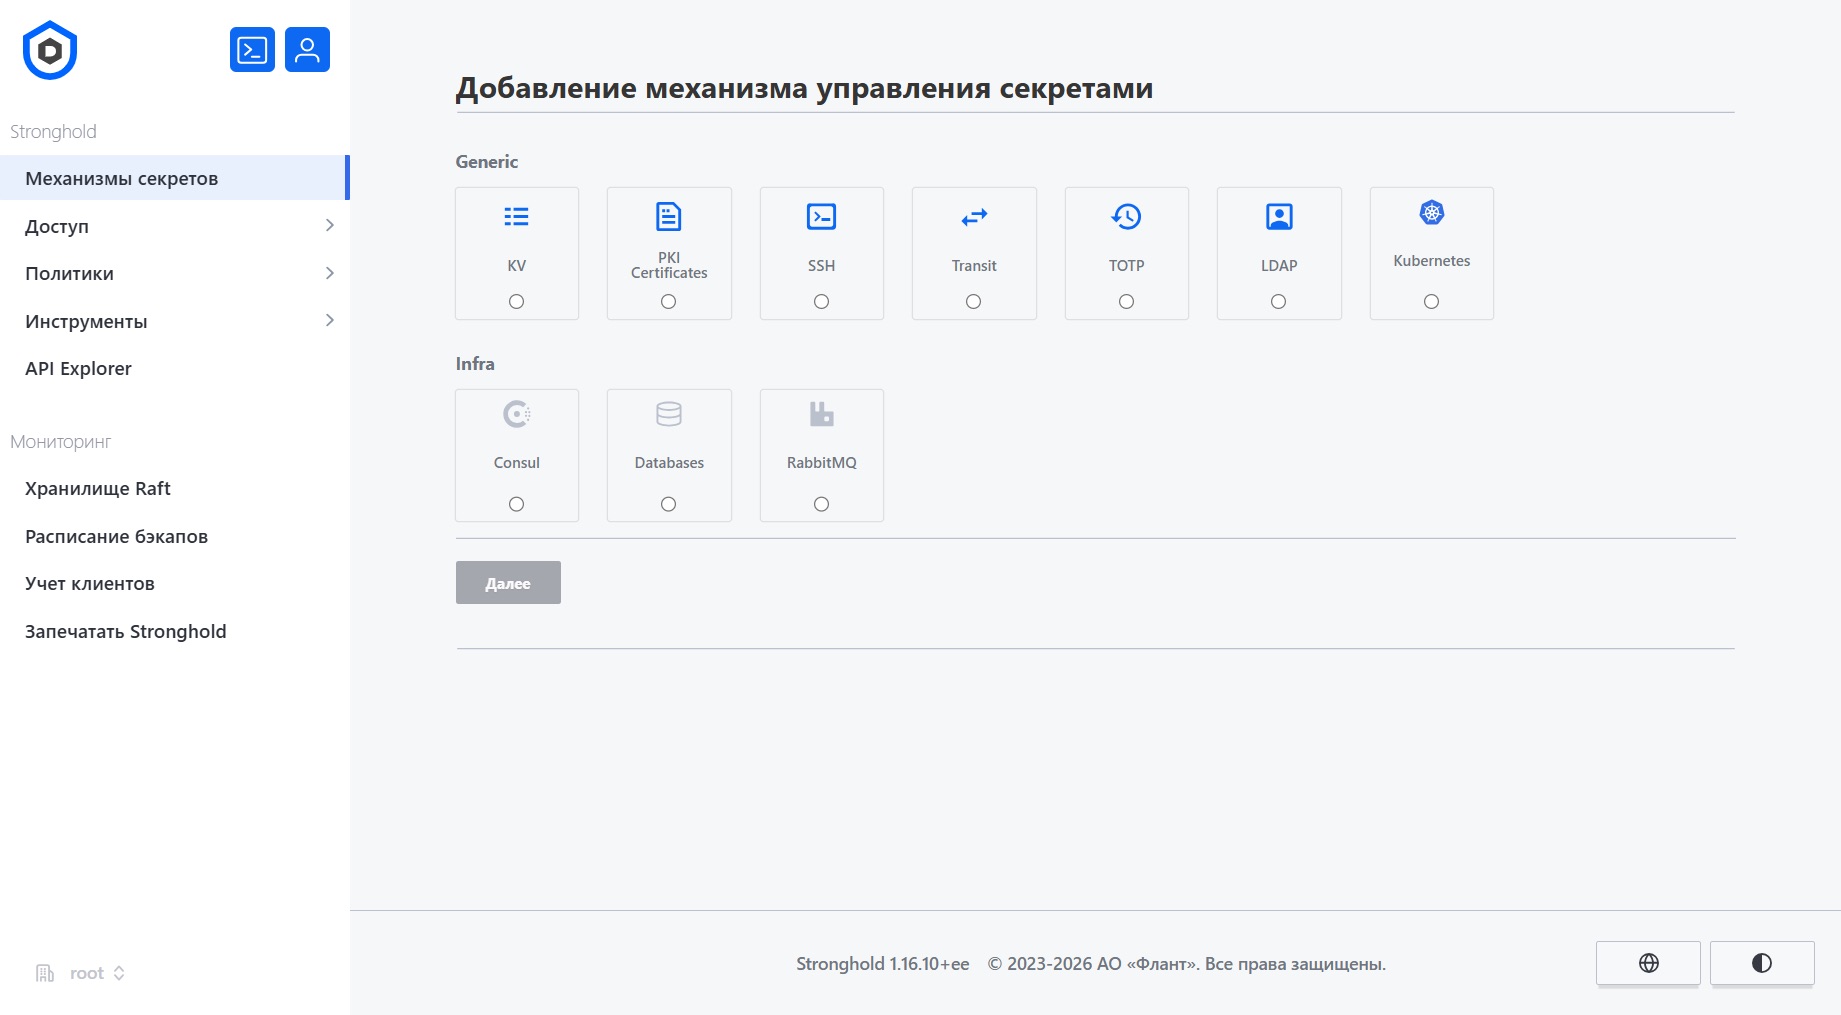Click the KV list icon
The width and height of the screenshot is (1841, 1015).
[517, 216]
